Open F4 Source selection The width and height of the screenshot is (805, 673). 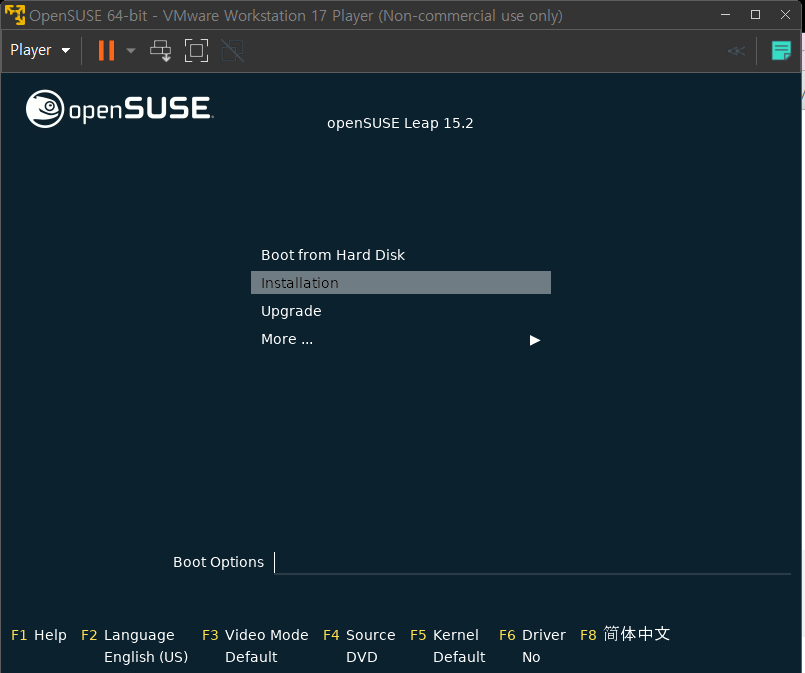[359, 635]
